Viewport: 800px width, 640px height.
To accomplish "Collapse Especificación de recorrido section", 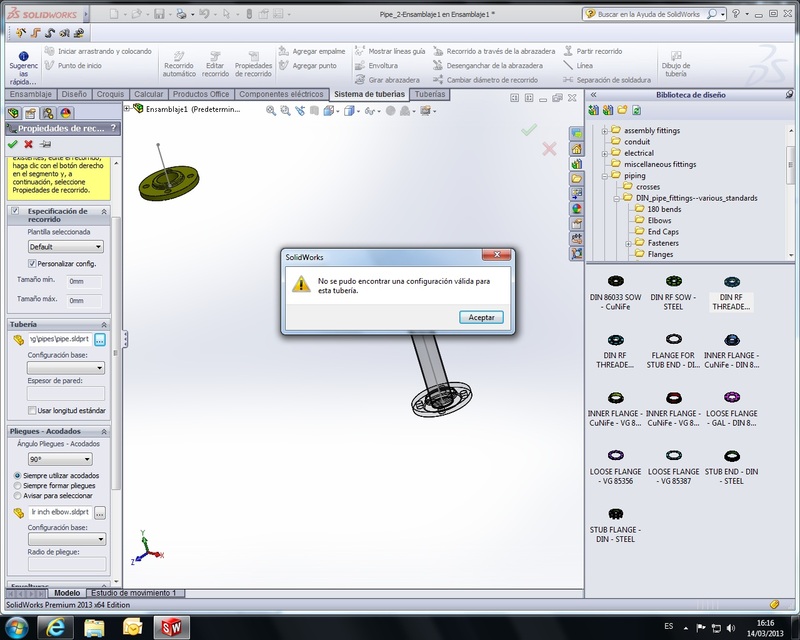I will 104,211.
